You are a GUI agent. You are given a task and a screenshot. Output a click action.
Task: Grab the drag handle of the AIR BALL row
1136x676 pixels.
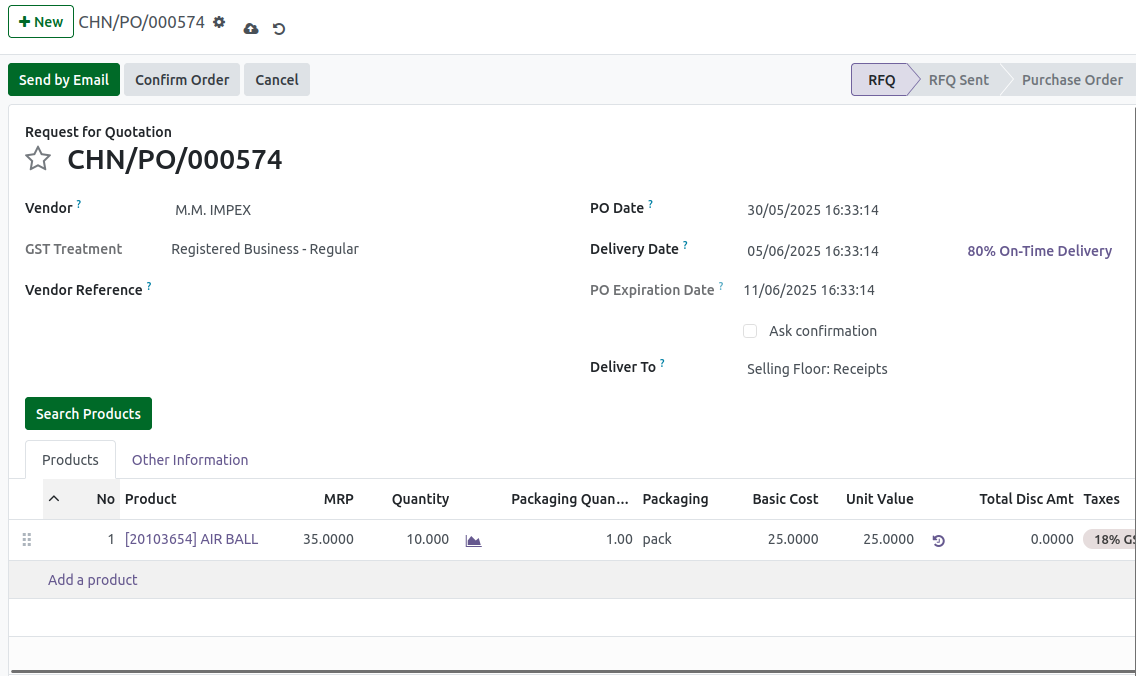click(27, 540)
